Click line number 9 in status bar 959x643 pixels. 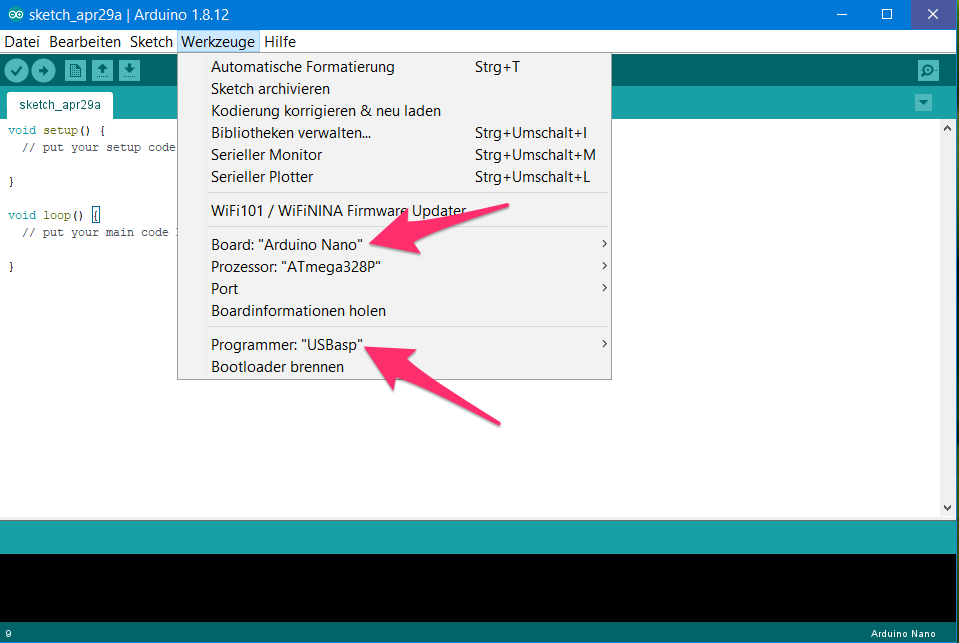point(9,634)
